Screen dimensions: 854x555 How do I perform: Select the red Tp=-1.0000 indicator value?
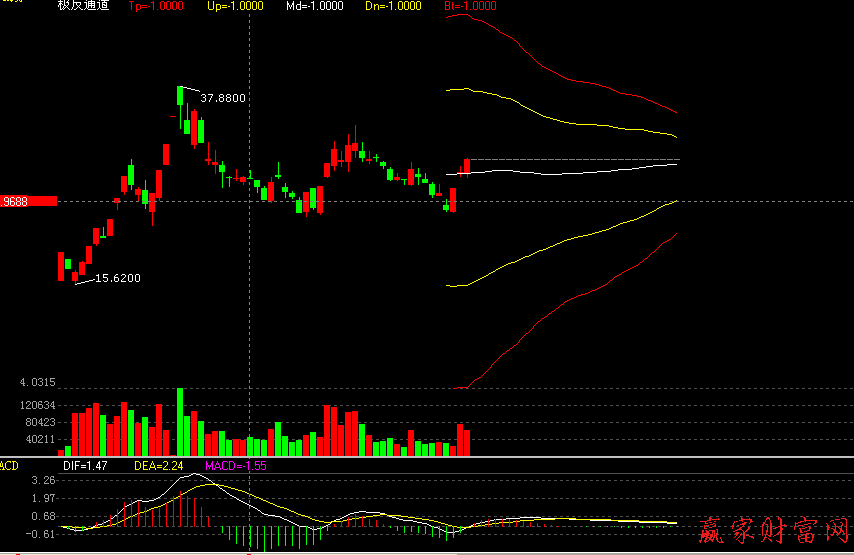(158, 6)
